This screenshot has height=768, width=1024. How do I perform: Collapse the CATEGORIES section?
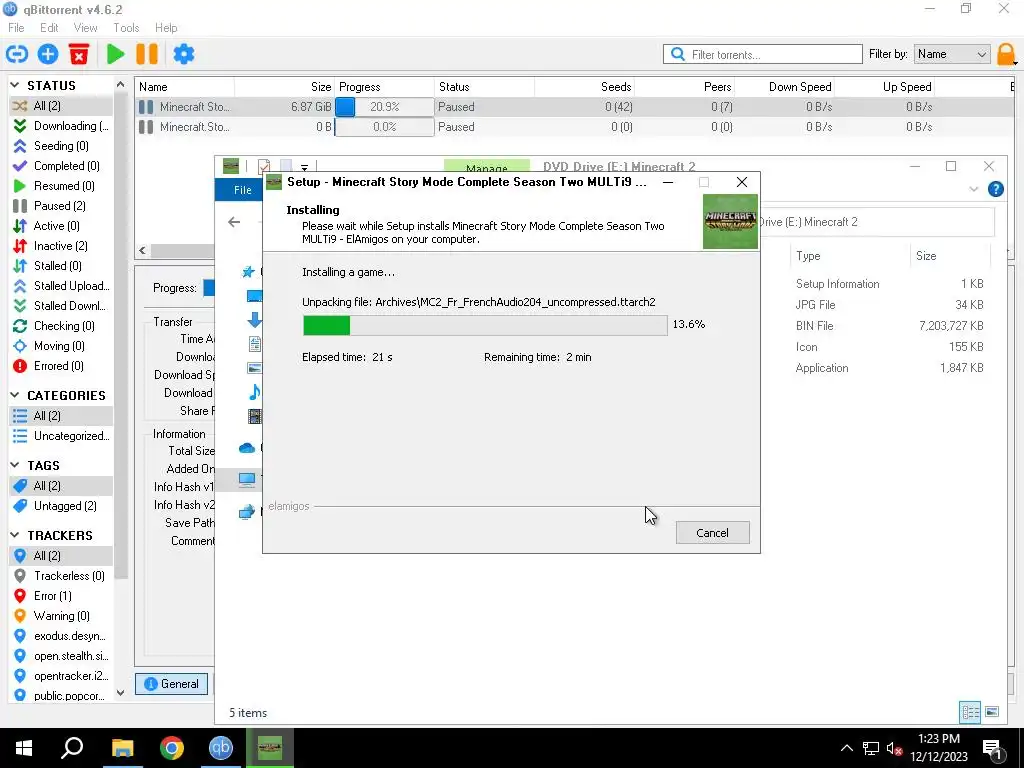pos(15,395)
